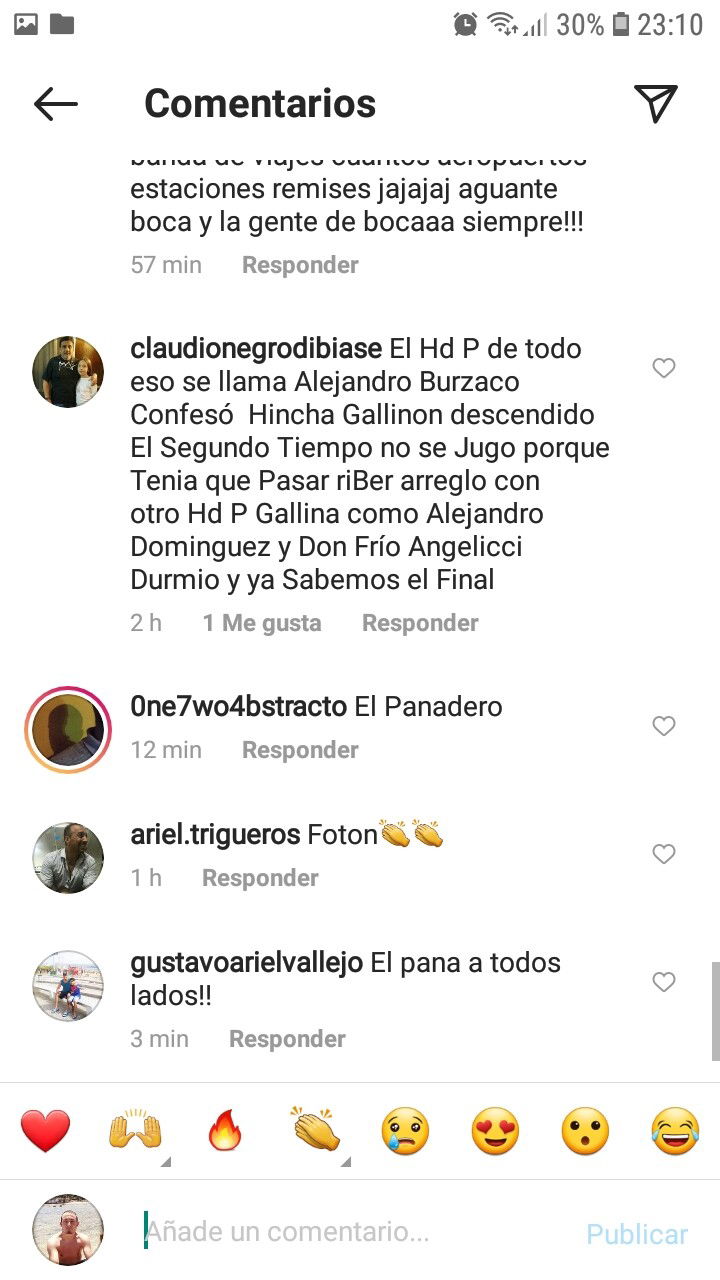The image size is (720, 1280).
Task: Tap the paper plane share icon
Action: (x=656, y=103)
